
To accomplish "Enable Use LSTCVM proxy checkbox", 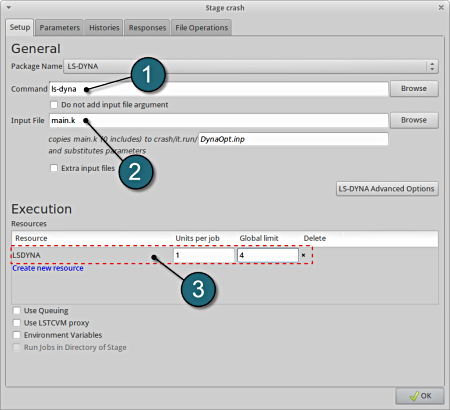I will click(x=17, y=323).
